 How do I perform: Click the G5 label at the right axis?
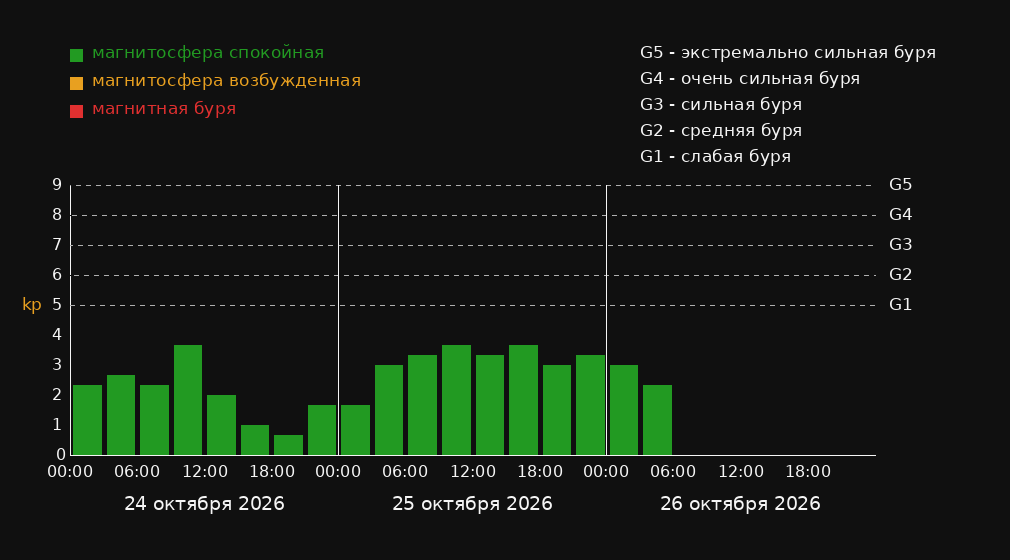coord(900,185)
